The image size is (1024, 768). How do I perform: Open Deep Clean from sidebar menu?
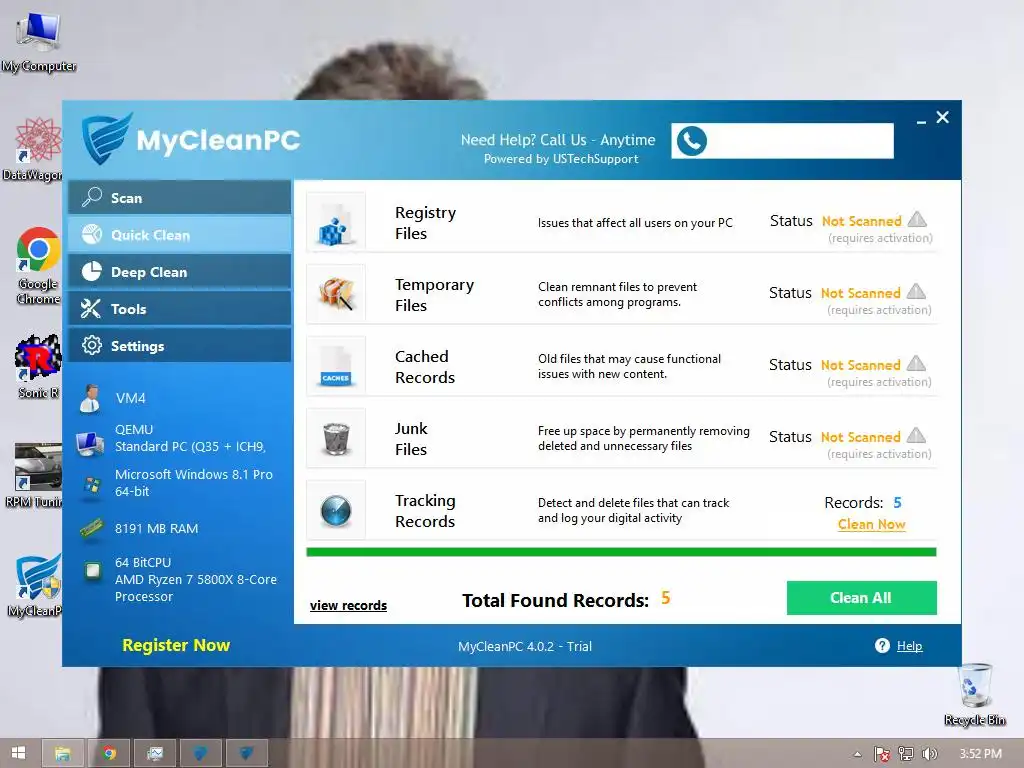[180, 272]
